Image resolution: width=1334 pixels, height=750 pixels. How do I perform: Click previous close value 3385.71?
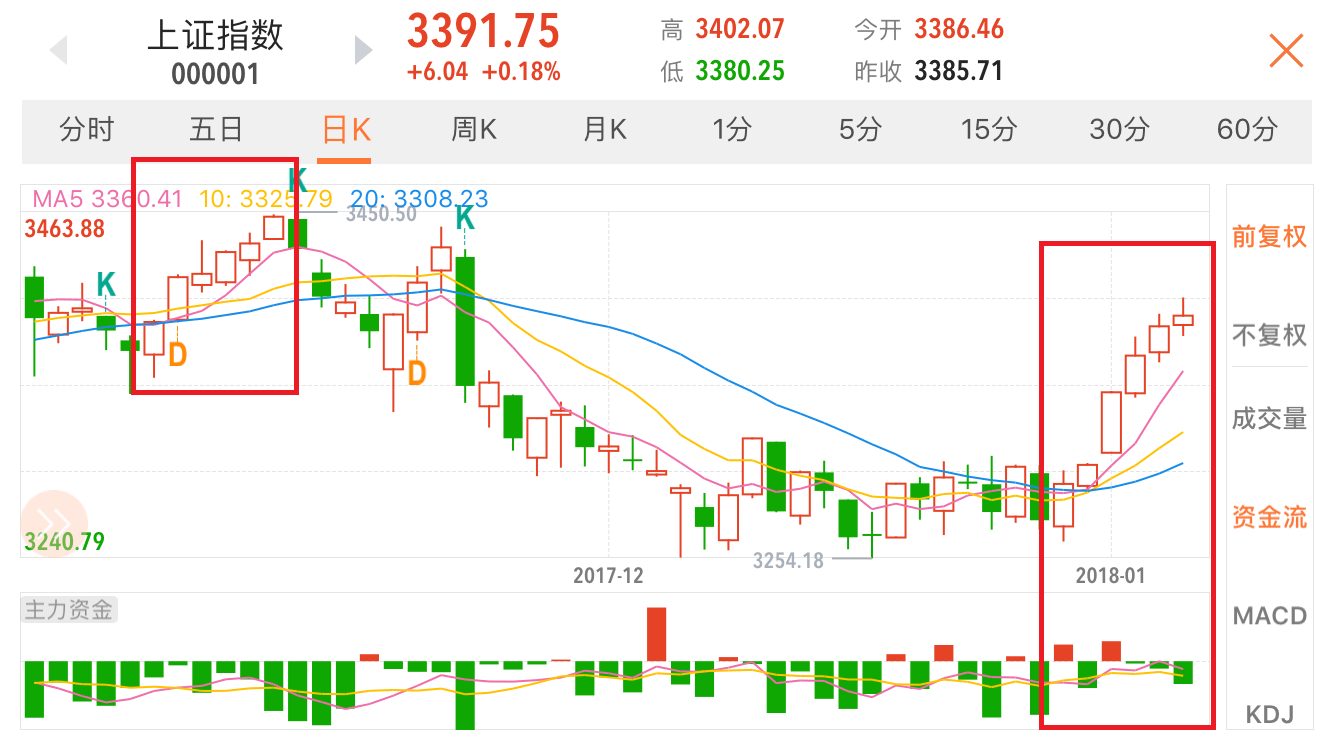point(959,72)
